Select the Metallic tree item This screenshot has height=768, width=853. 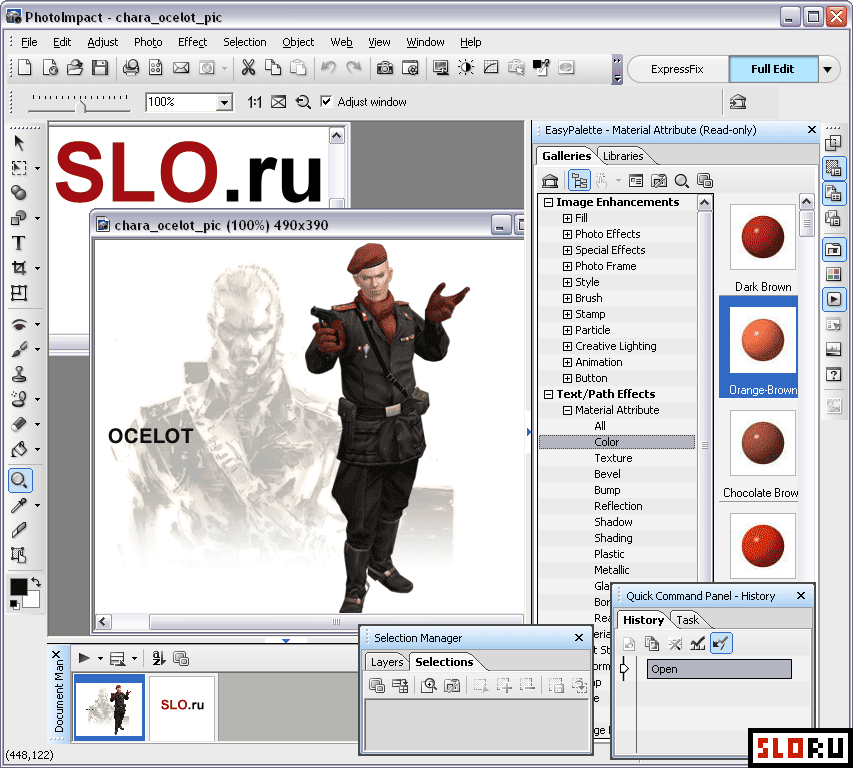click(x=611, y=570)
